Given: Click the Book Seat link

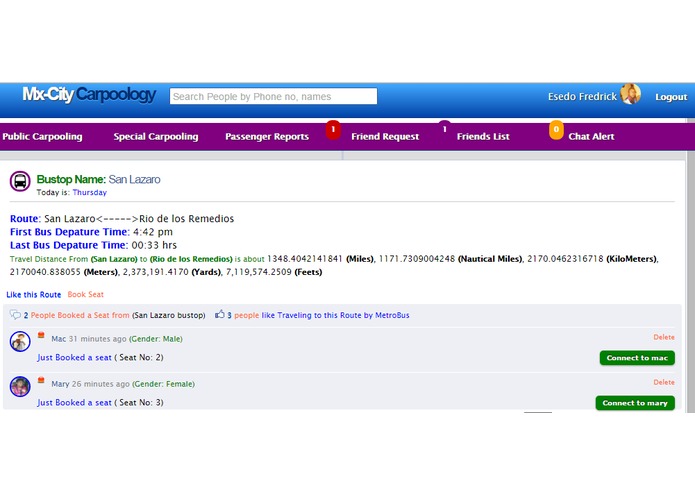Looking at the screenshot, I should (86, 295).
